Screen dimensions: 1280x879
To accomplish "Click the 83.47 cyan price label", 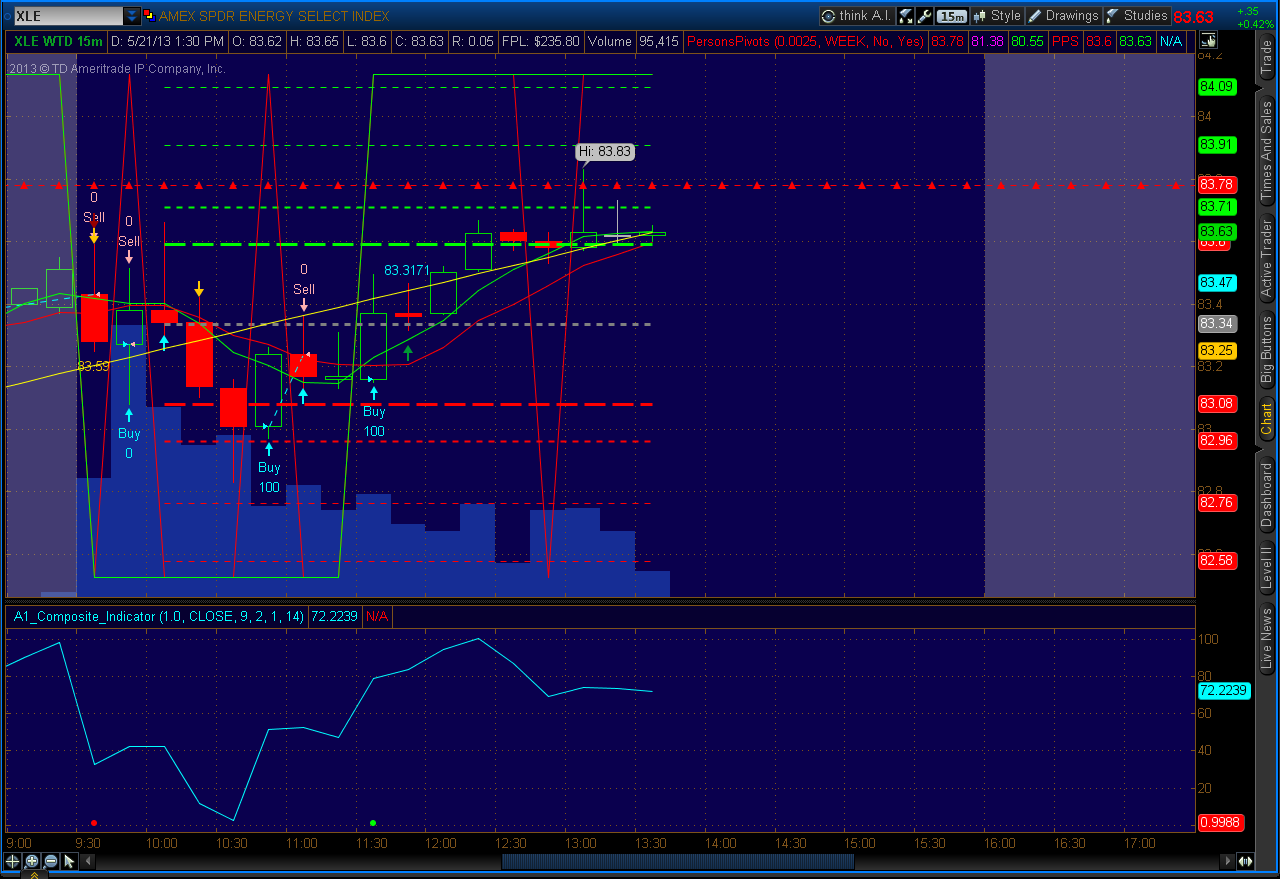I will click(1216, 282).
